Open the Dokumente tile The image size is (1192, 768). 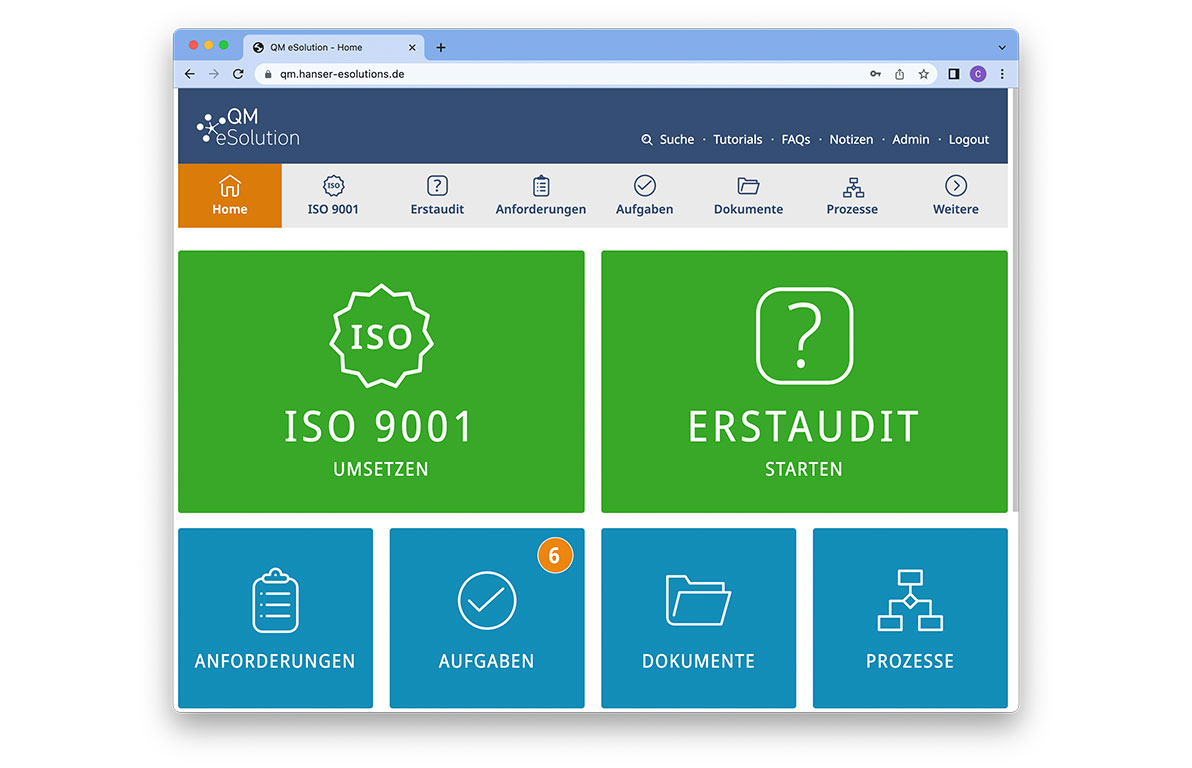(x=698, y=618)
